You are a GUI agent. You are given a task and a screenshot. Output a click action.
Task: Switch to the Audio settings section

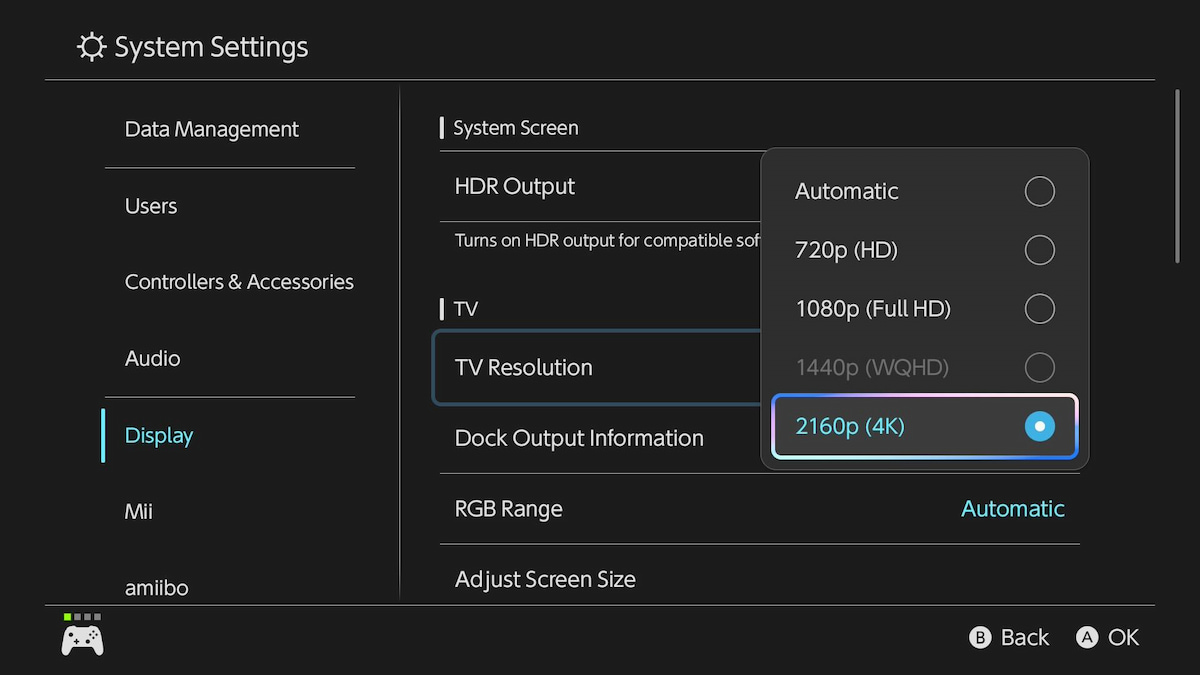tap(153, 358)
